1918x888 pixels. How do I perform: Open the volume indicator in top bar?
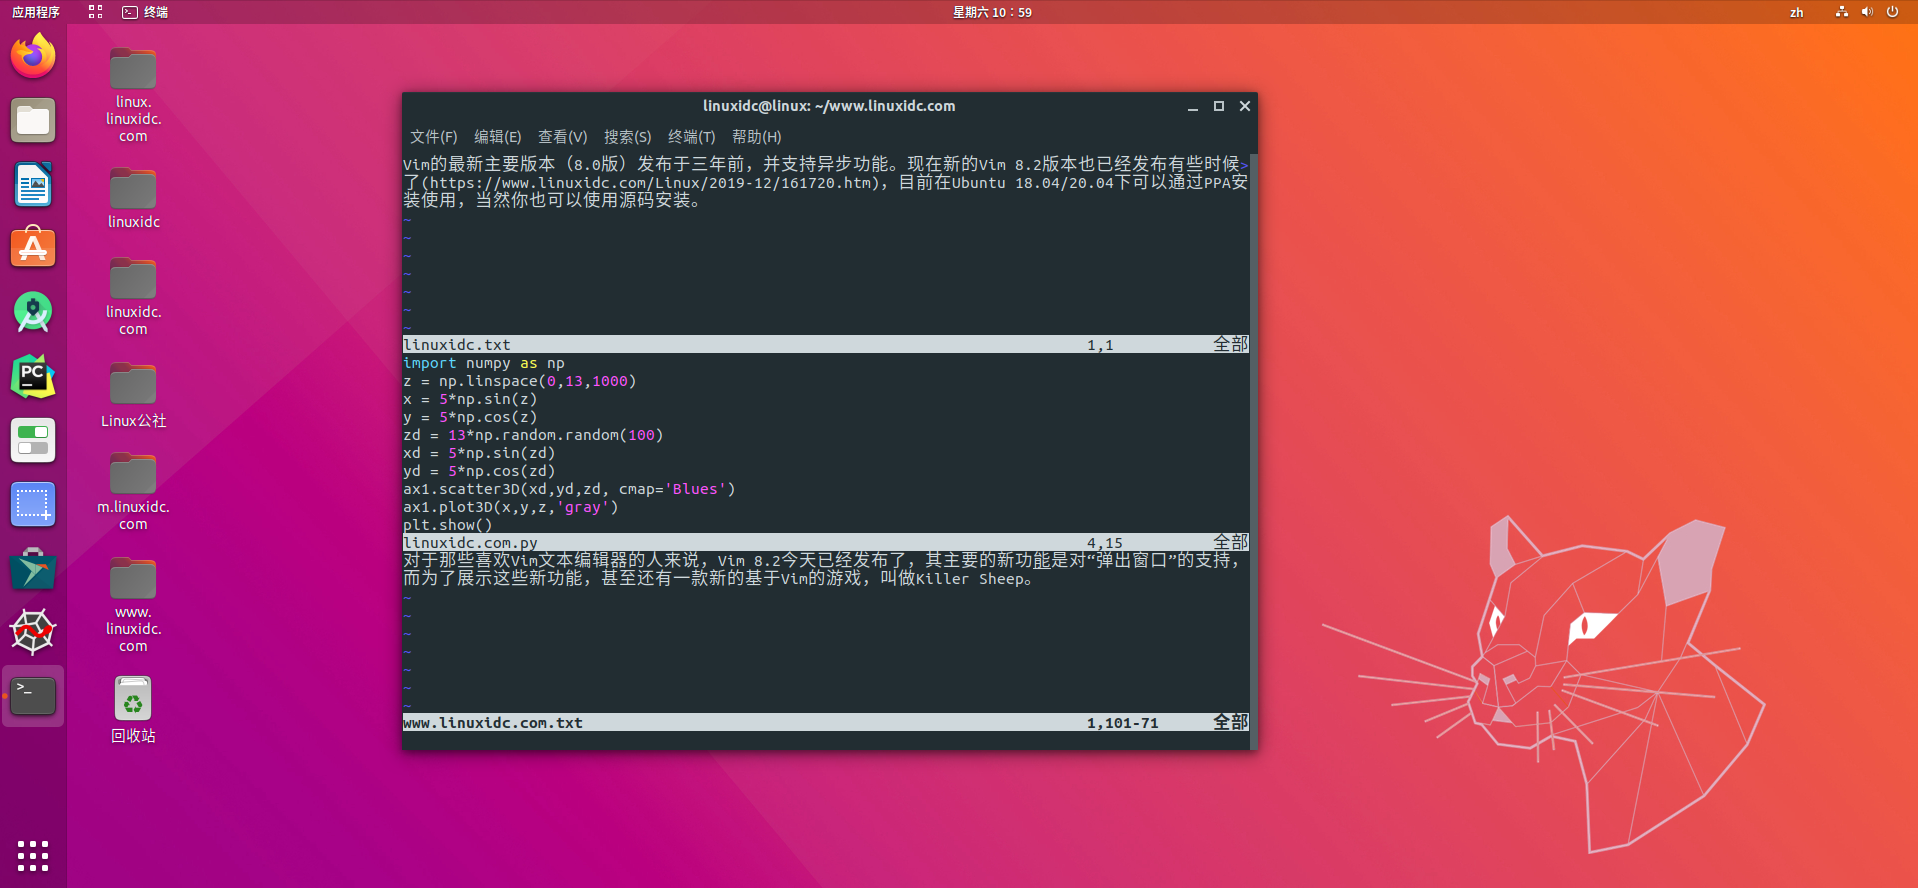pos(1866,12)
